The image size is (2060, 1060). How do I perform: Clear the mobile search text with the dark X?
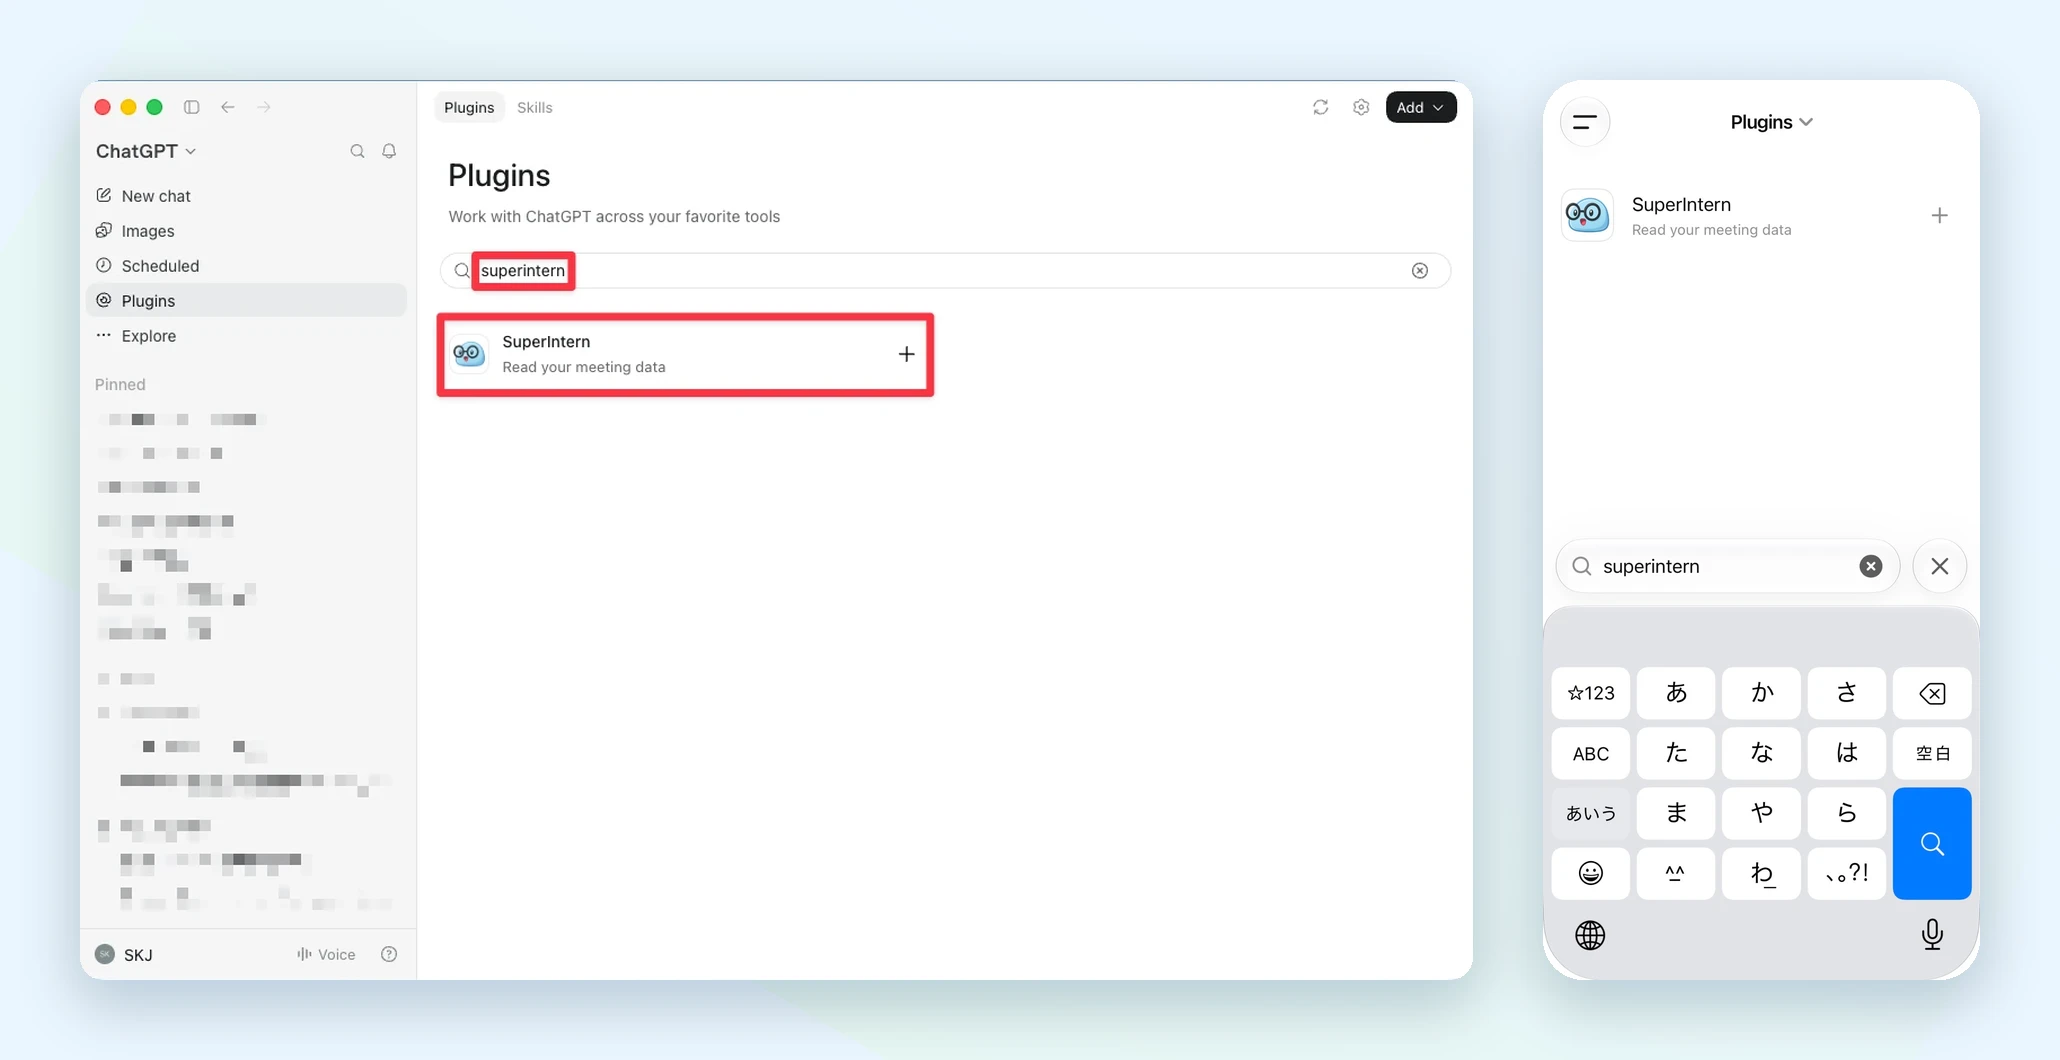[1871, 567]
